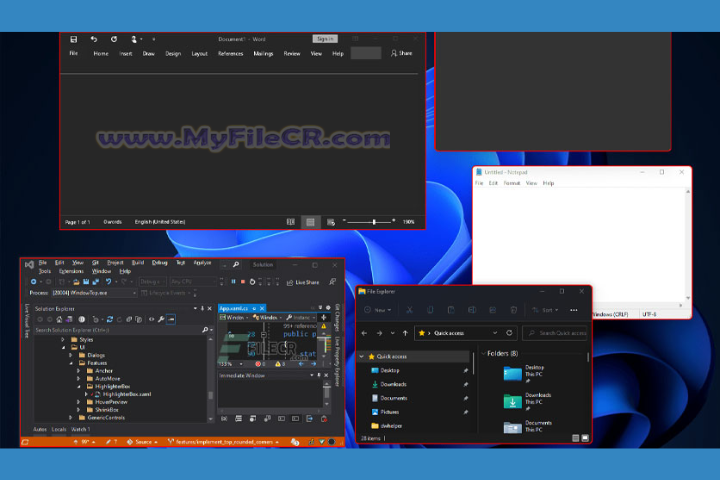Open the Edit menu in Notepad
This screenshot has height=480, width=720.
coord(493,183)
